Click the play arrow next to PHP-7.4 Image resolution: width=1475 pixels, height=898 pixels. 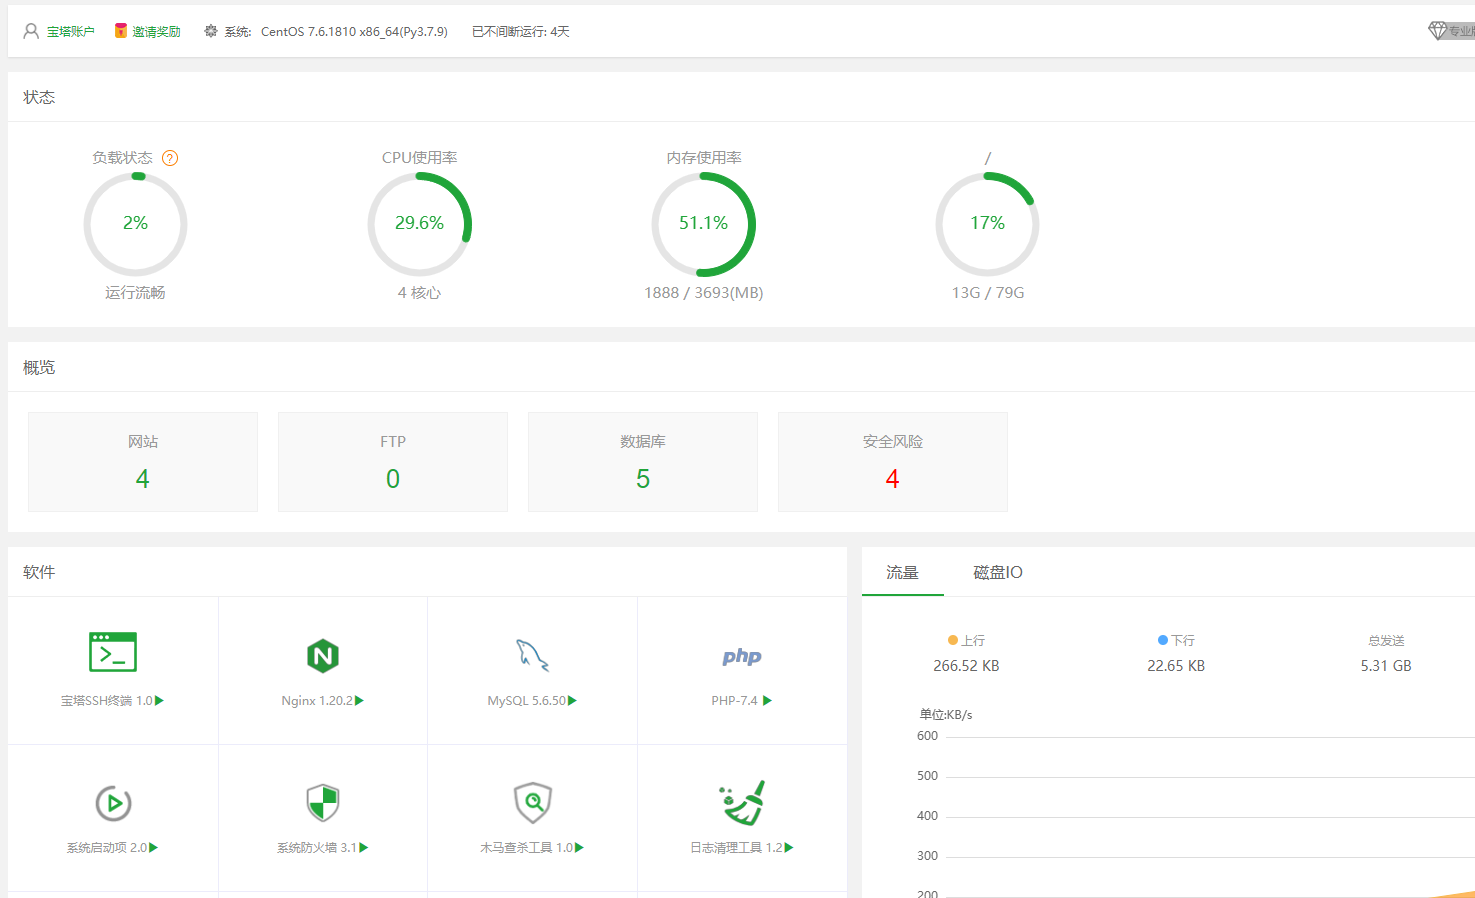[x=767, y=701]
